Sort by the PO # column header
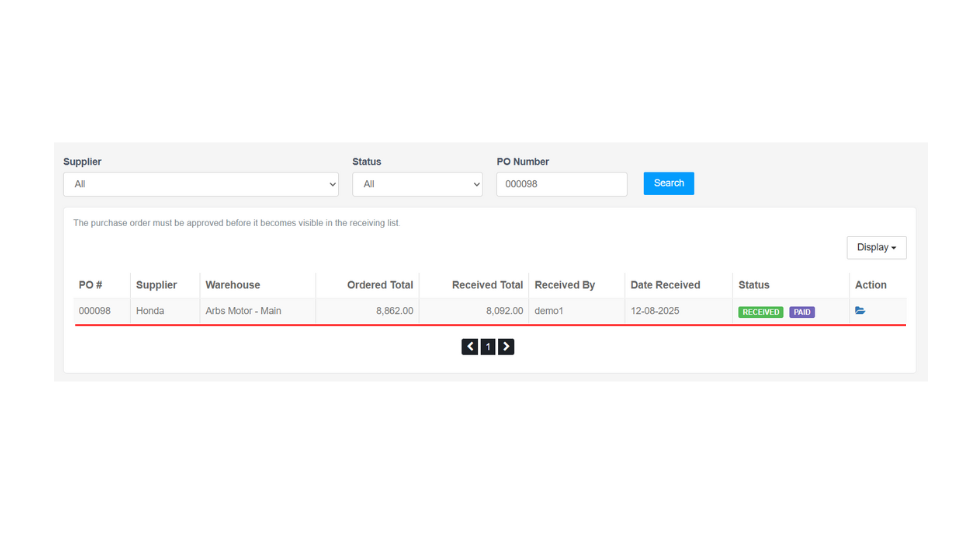Image resolution: width=960 pixels, height=540 pixels. click(x=91, y=285)
